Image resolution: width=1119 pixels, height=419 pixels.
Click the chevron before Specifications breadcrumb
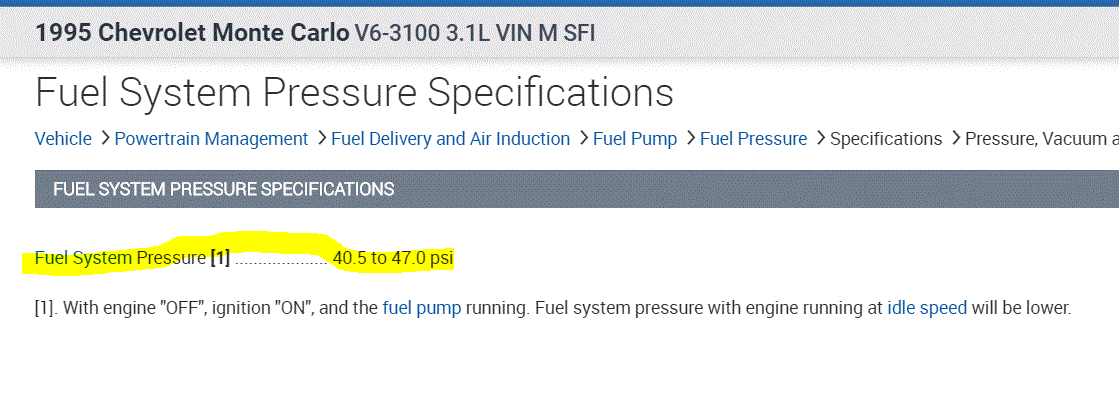coord(820,139)
